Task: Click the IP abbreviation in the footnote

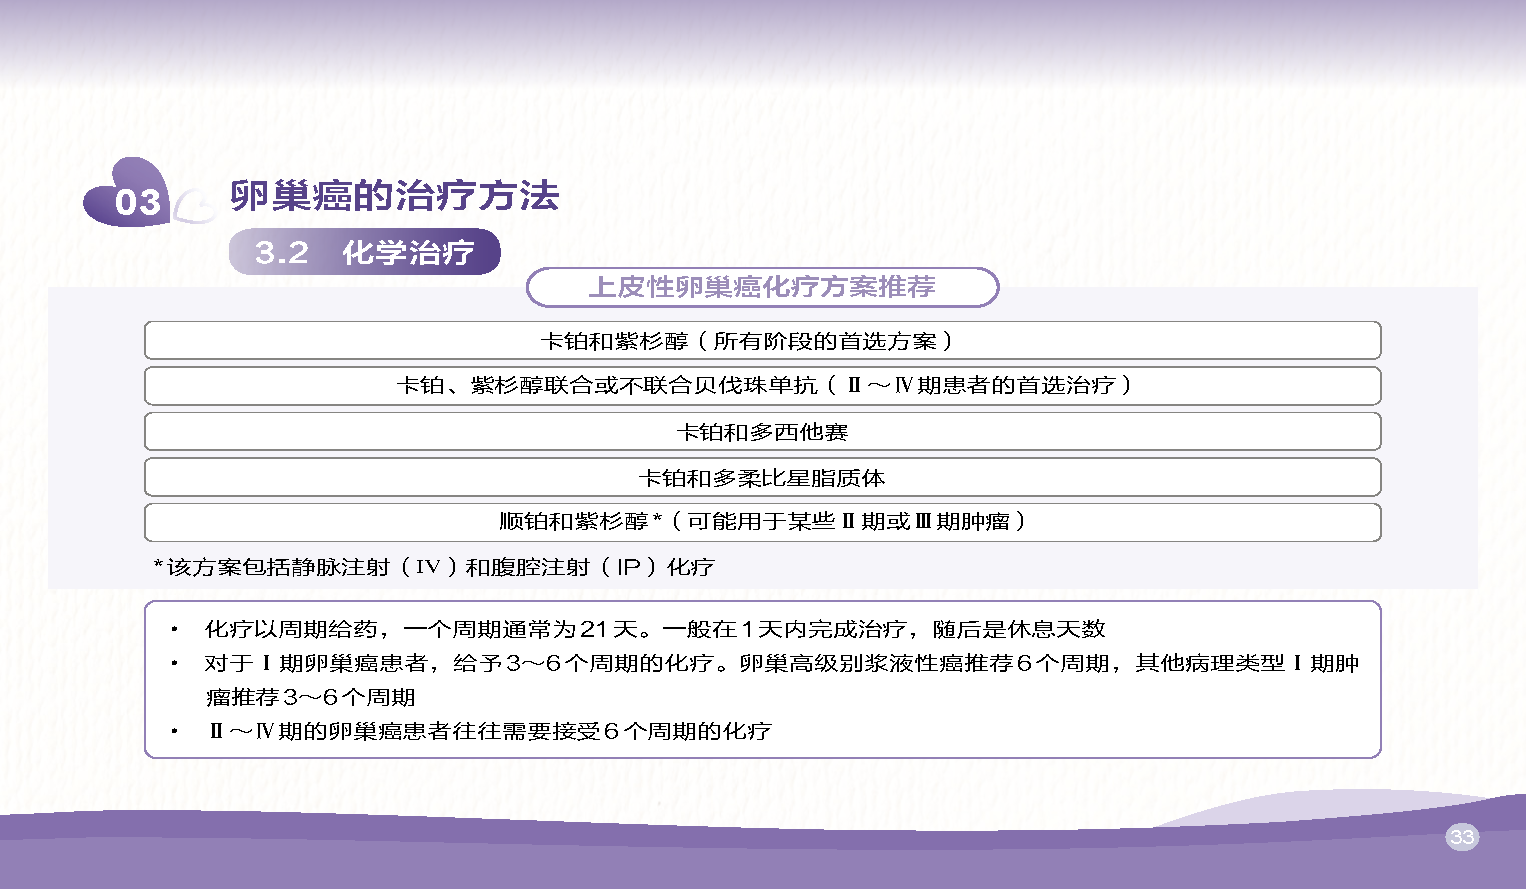Action: click(x=628, y=568)
